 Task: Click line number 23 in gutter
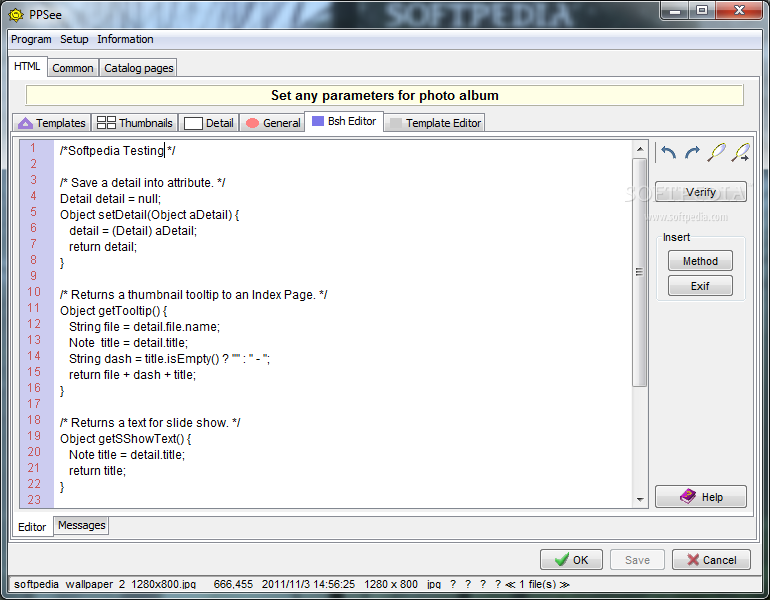click(34, 500)
